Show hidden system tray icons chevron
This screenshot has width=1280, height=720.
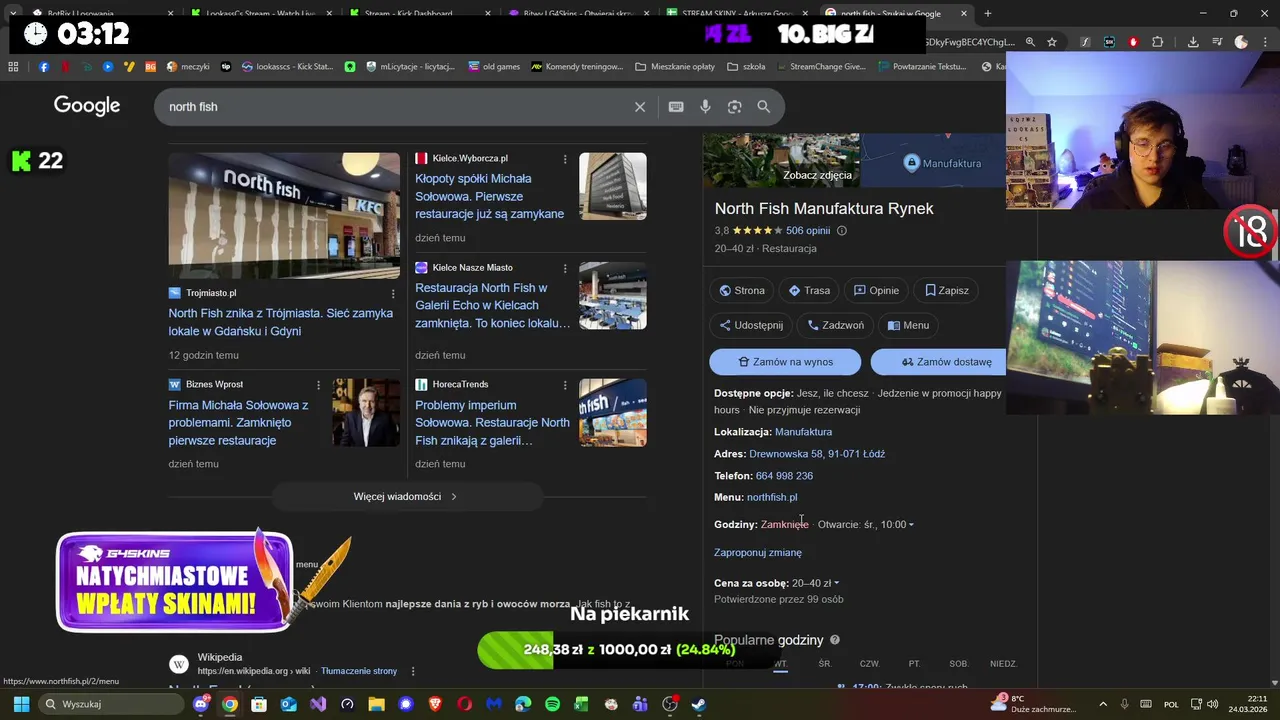1103,704
